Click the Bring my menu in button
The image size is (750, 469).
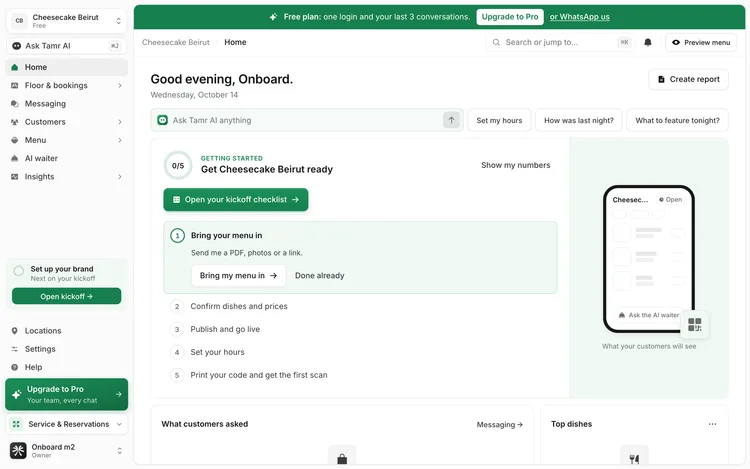click(x=239, y=276)
